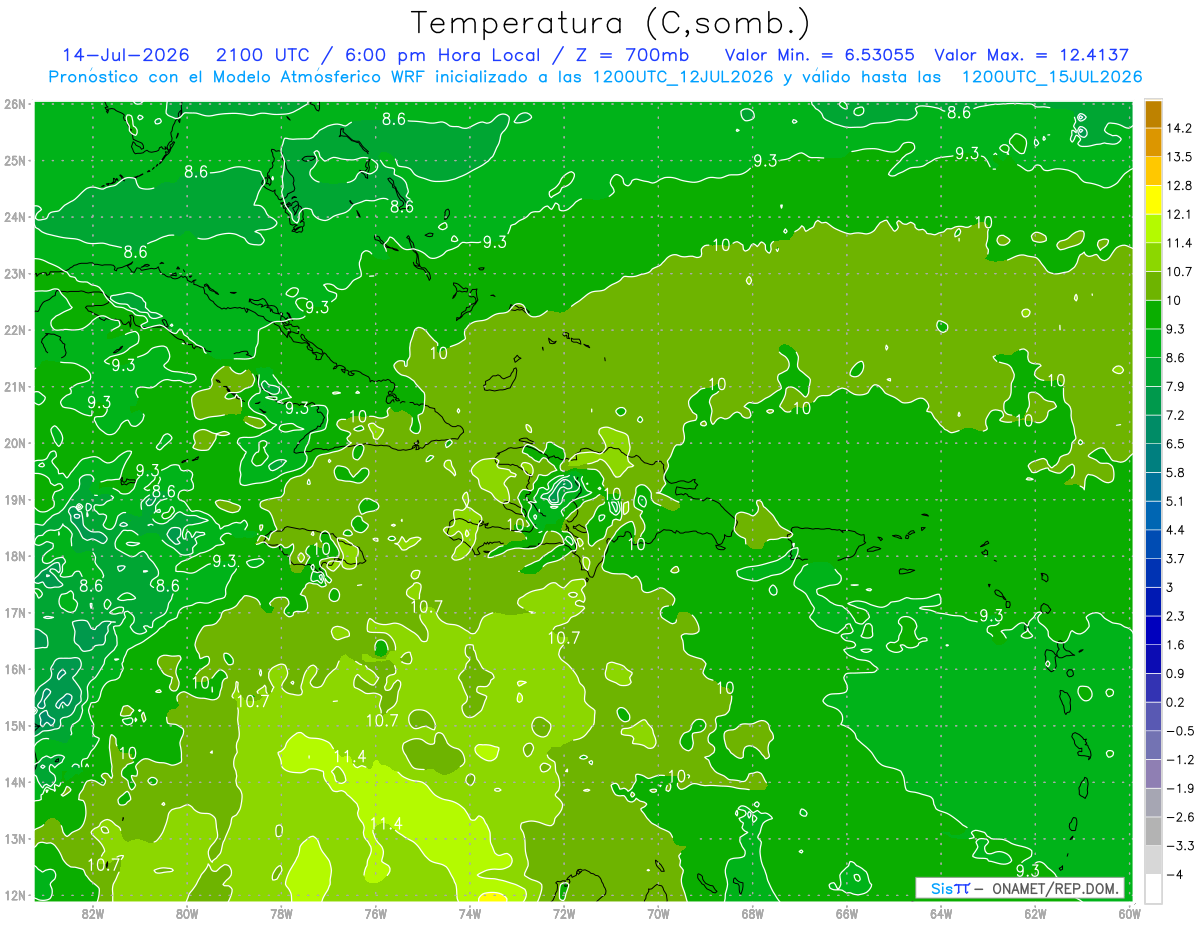Click latitude axis label '15N'

[14, 725]
